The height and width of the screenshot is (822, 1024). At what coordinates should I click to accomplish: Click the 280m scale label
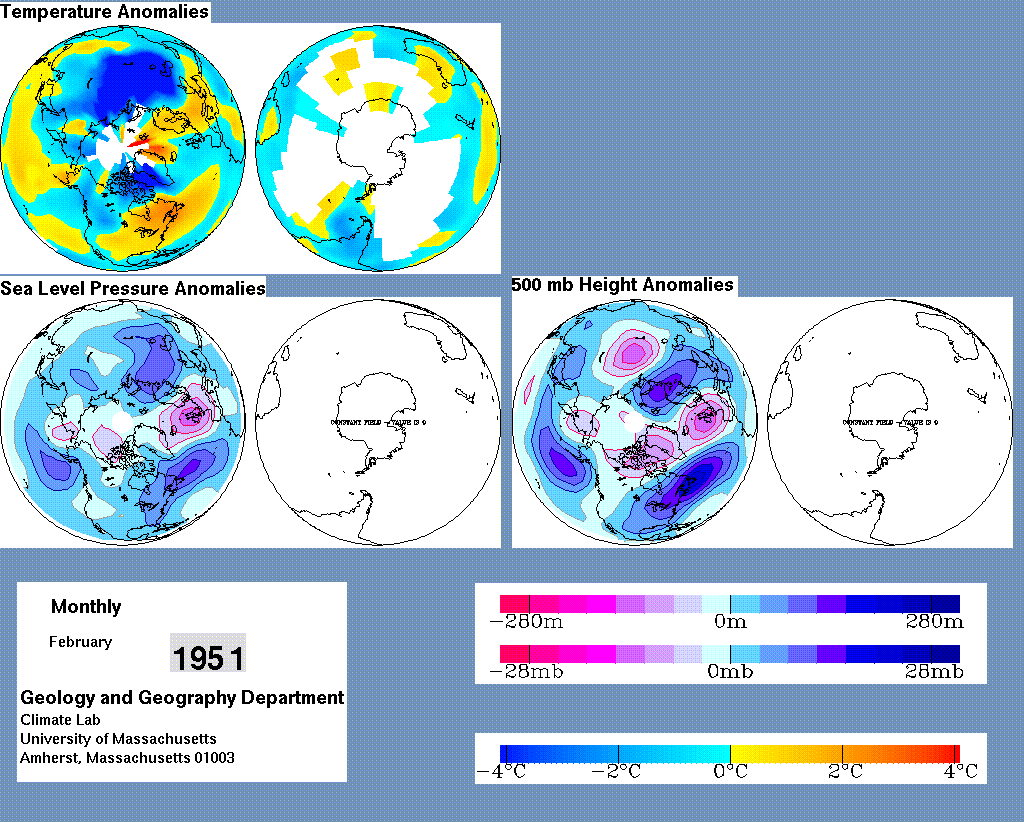click(x=935, y=621)
